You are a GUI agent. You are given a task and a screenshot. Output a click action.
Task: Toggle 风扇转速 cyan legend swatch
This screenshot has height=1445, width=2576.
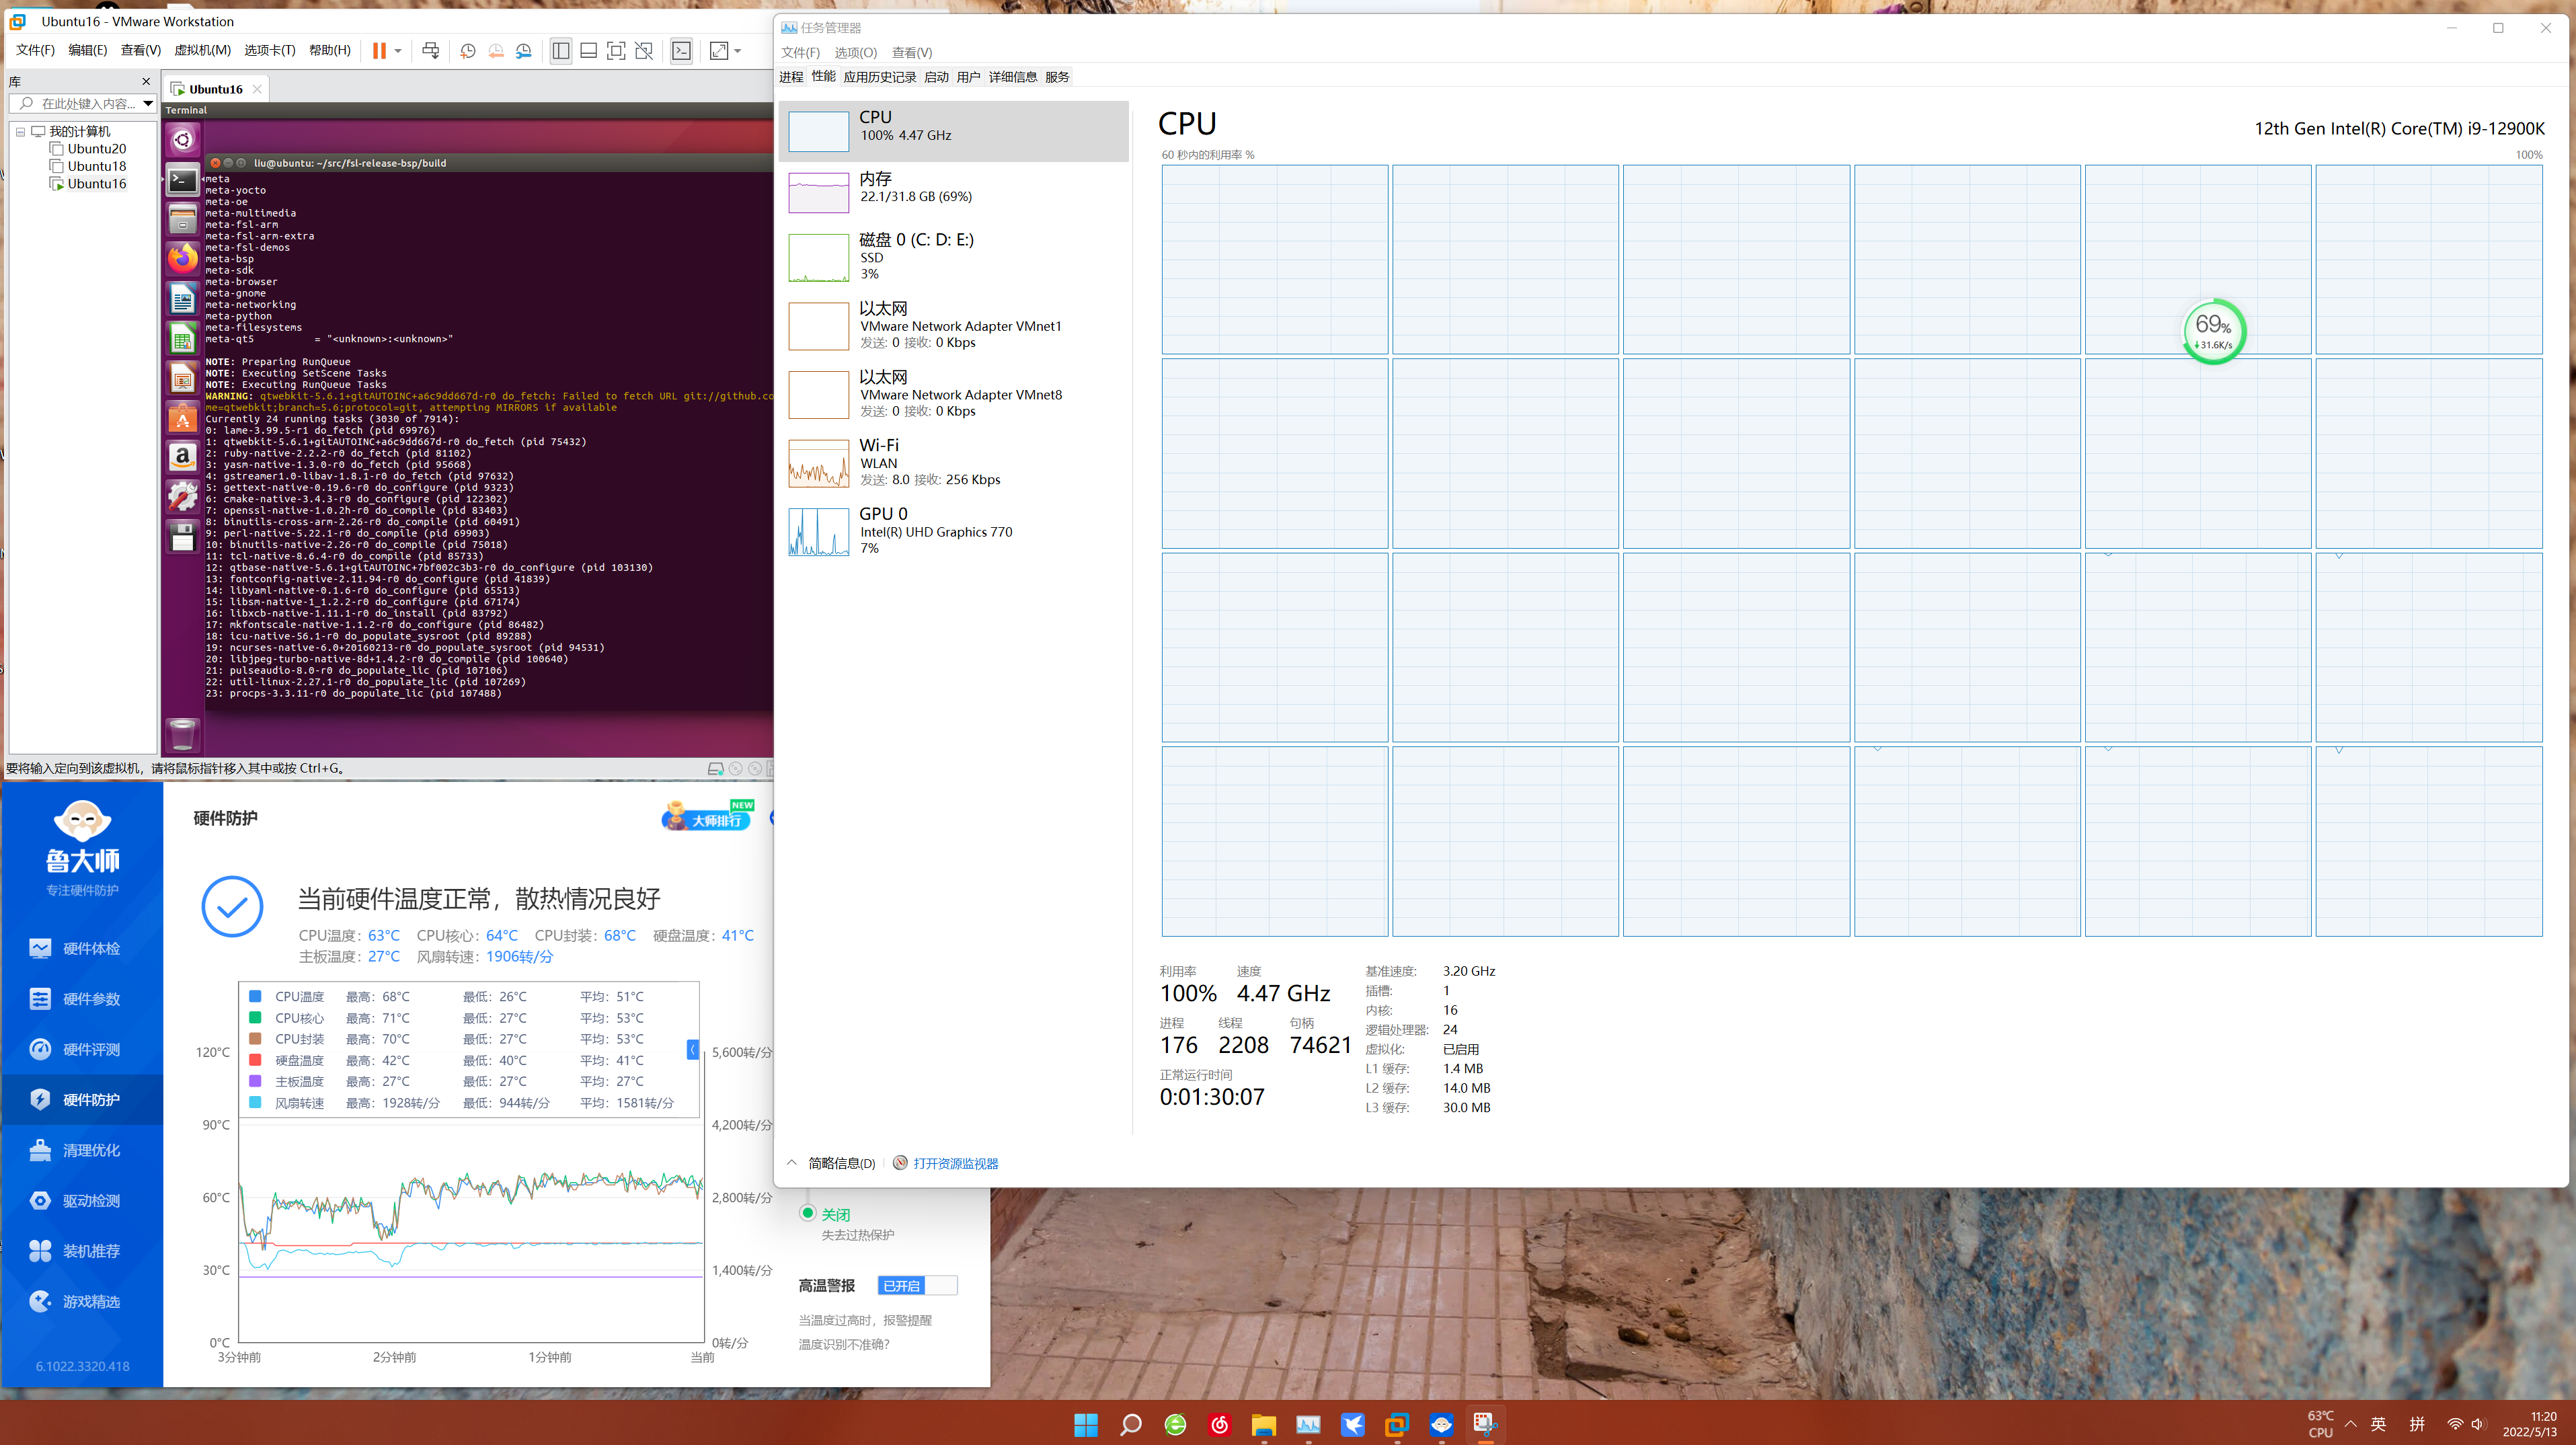pyautogui.click(x=255, y=1102)
